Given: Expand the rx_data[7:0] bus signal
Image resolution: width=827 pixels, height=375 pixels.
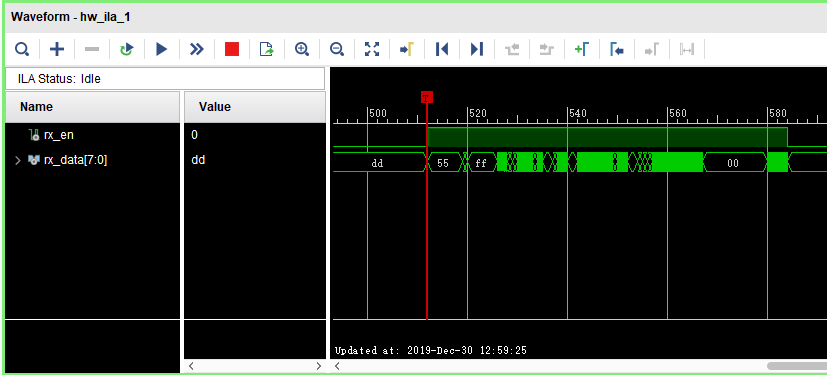Looking at the screenshot, I should (18, 160).
